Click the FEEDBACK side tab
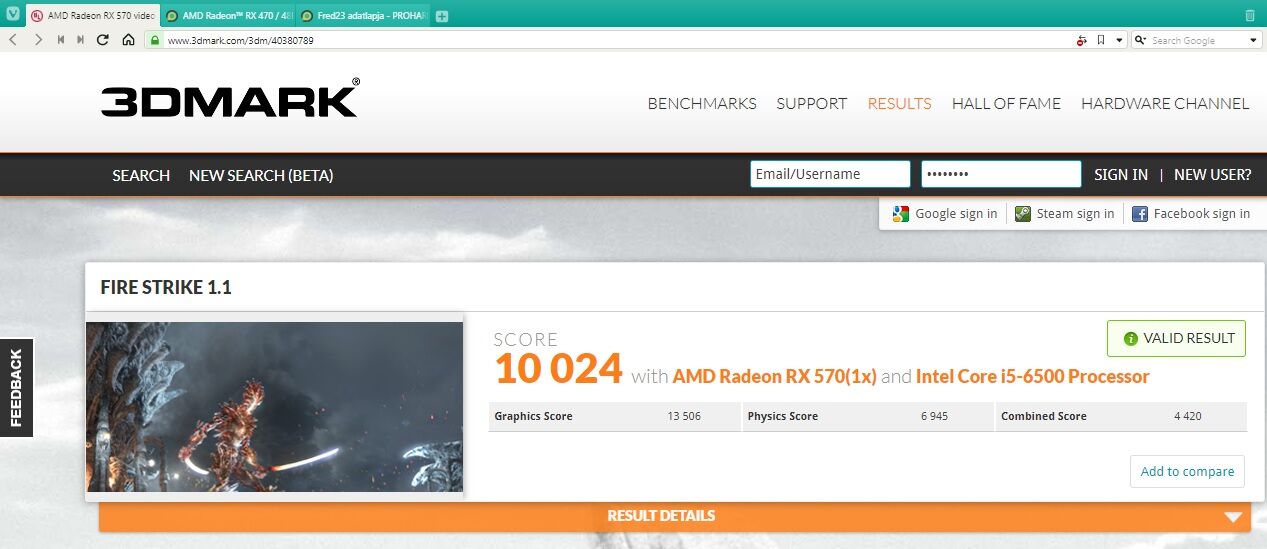The height and width of the screenshot is (549, 1267). pos(16,388)
